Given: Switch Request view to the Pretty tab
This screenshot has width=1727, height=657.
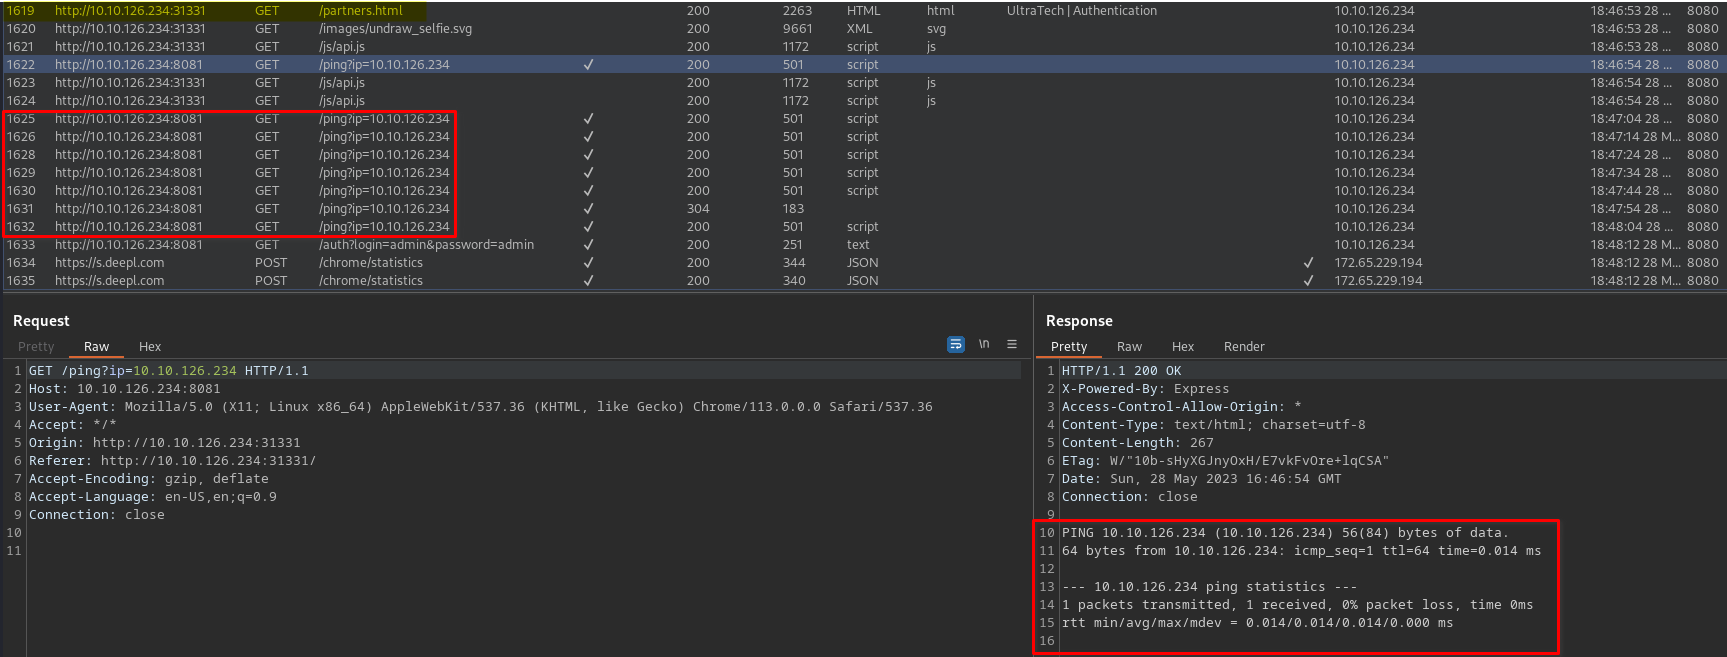Looking at the screenshot, I should [x=36, y=347].
